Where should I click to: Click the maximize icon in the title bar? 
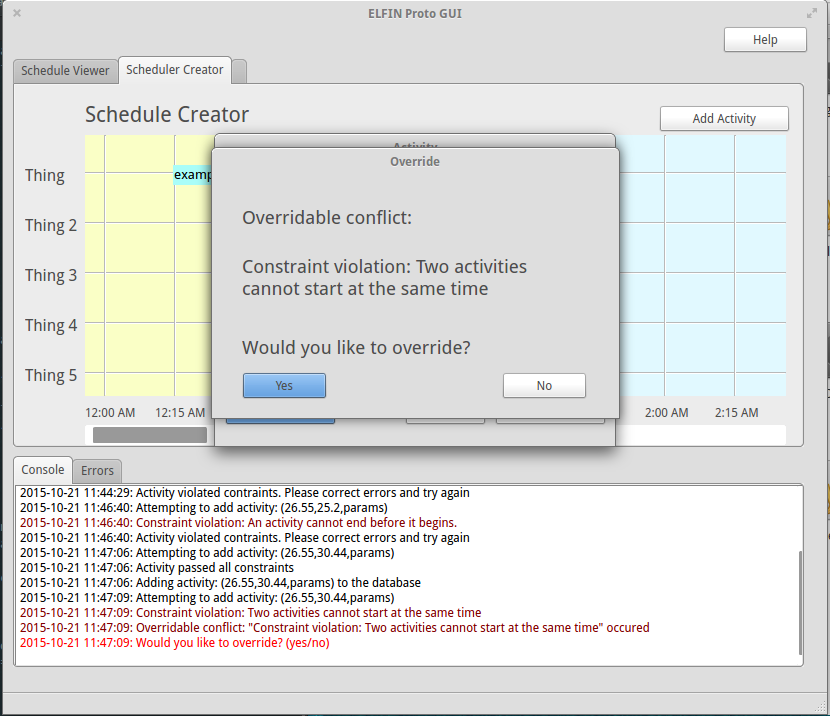pos(812,13)
